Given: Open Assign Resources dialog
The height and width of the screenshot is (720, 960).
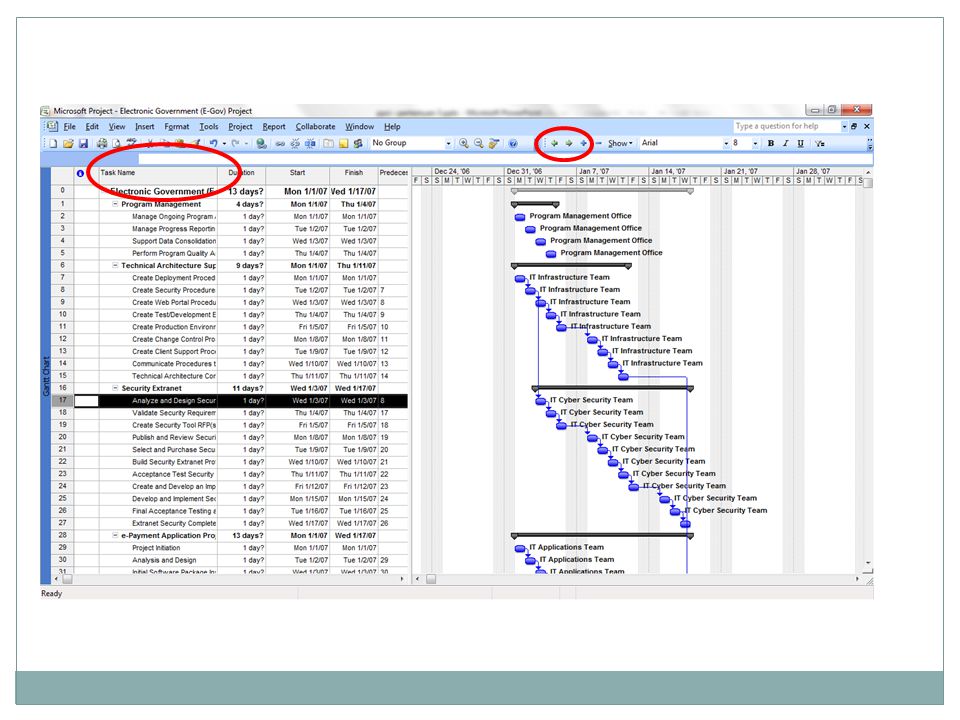Looking at the screenshot, I should 358,143.
